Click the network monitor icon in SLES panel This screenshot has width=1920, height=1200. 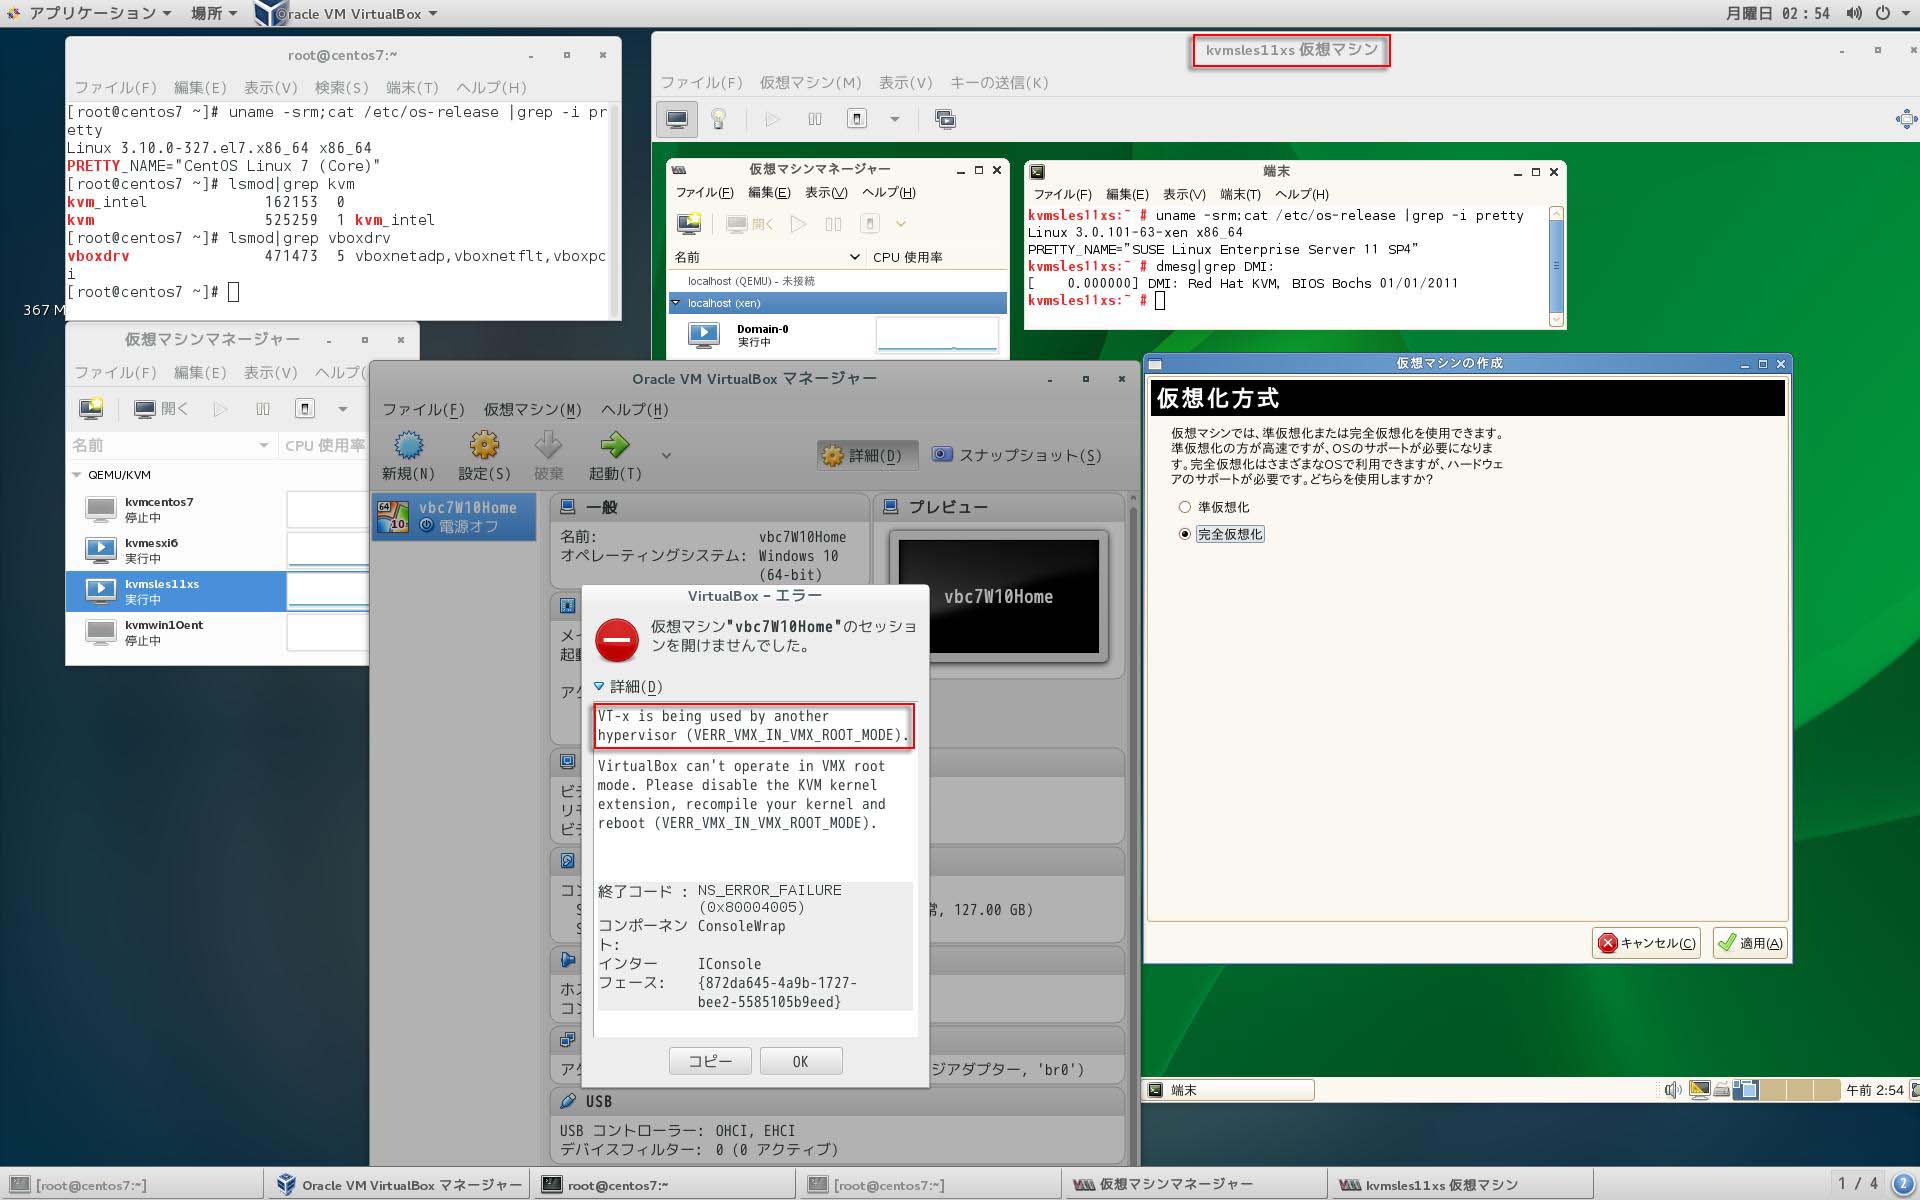pos(1699,1090)
